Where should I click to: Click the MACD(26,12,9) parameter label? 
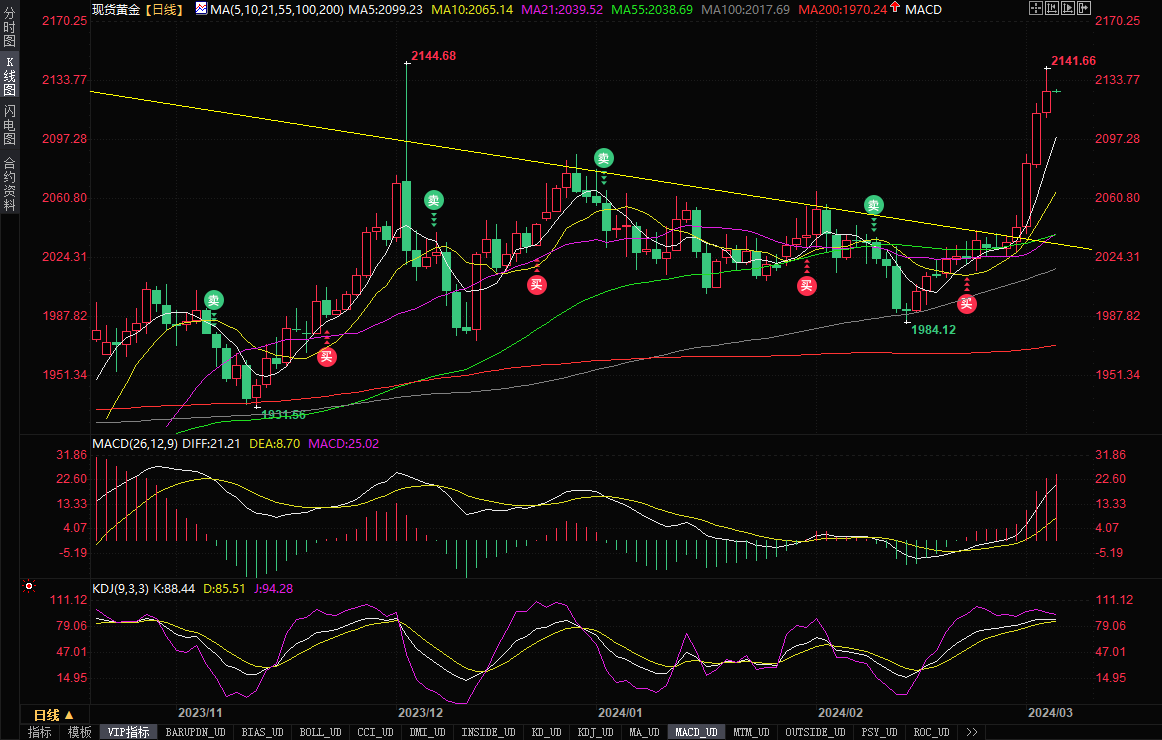135,443
